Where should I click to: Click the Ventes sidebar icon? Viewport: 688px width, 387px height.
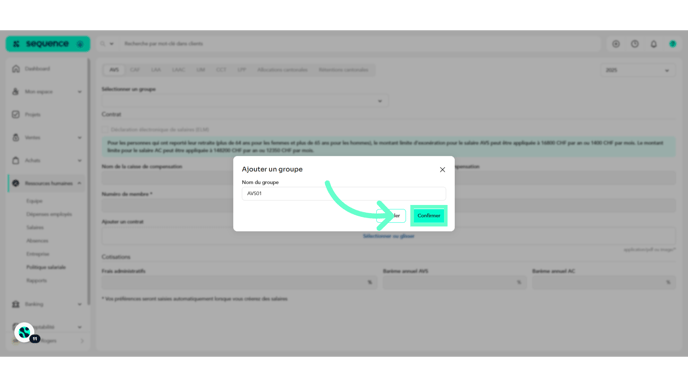[16, 137]
